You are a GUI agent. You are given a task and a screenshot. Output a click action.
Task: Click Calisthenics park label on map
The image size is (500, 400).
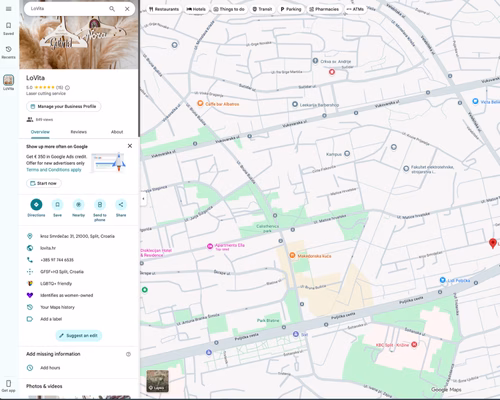(x=268, y=228)
